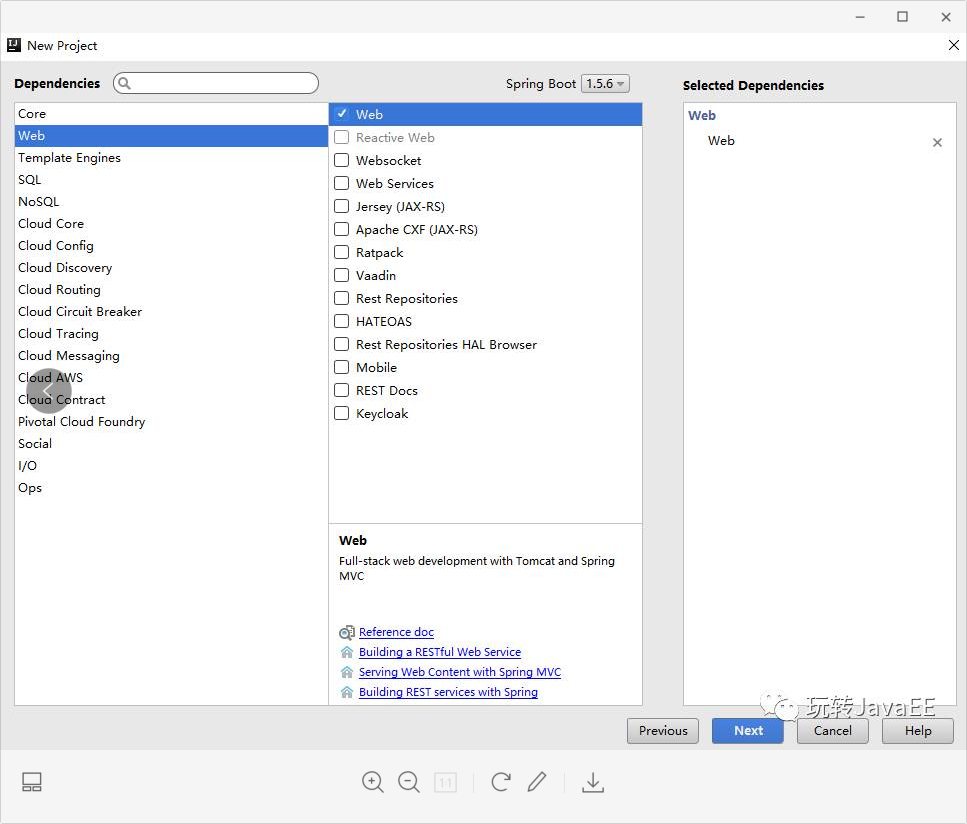Tick the Mobile checkbox
967x824 pixels.
342,368
